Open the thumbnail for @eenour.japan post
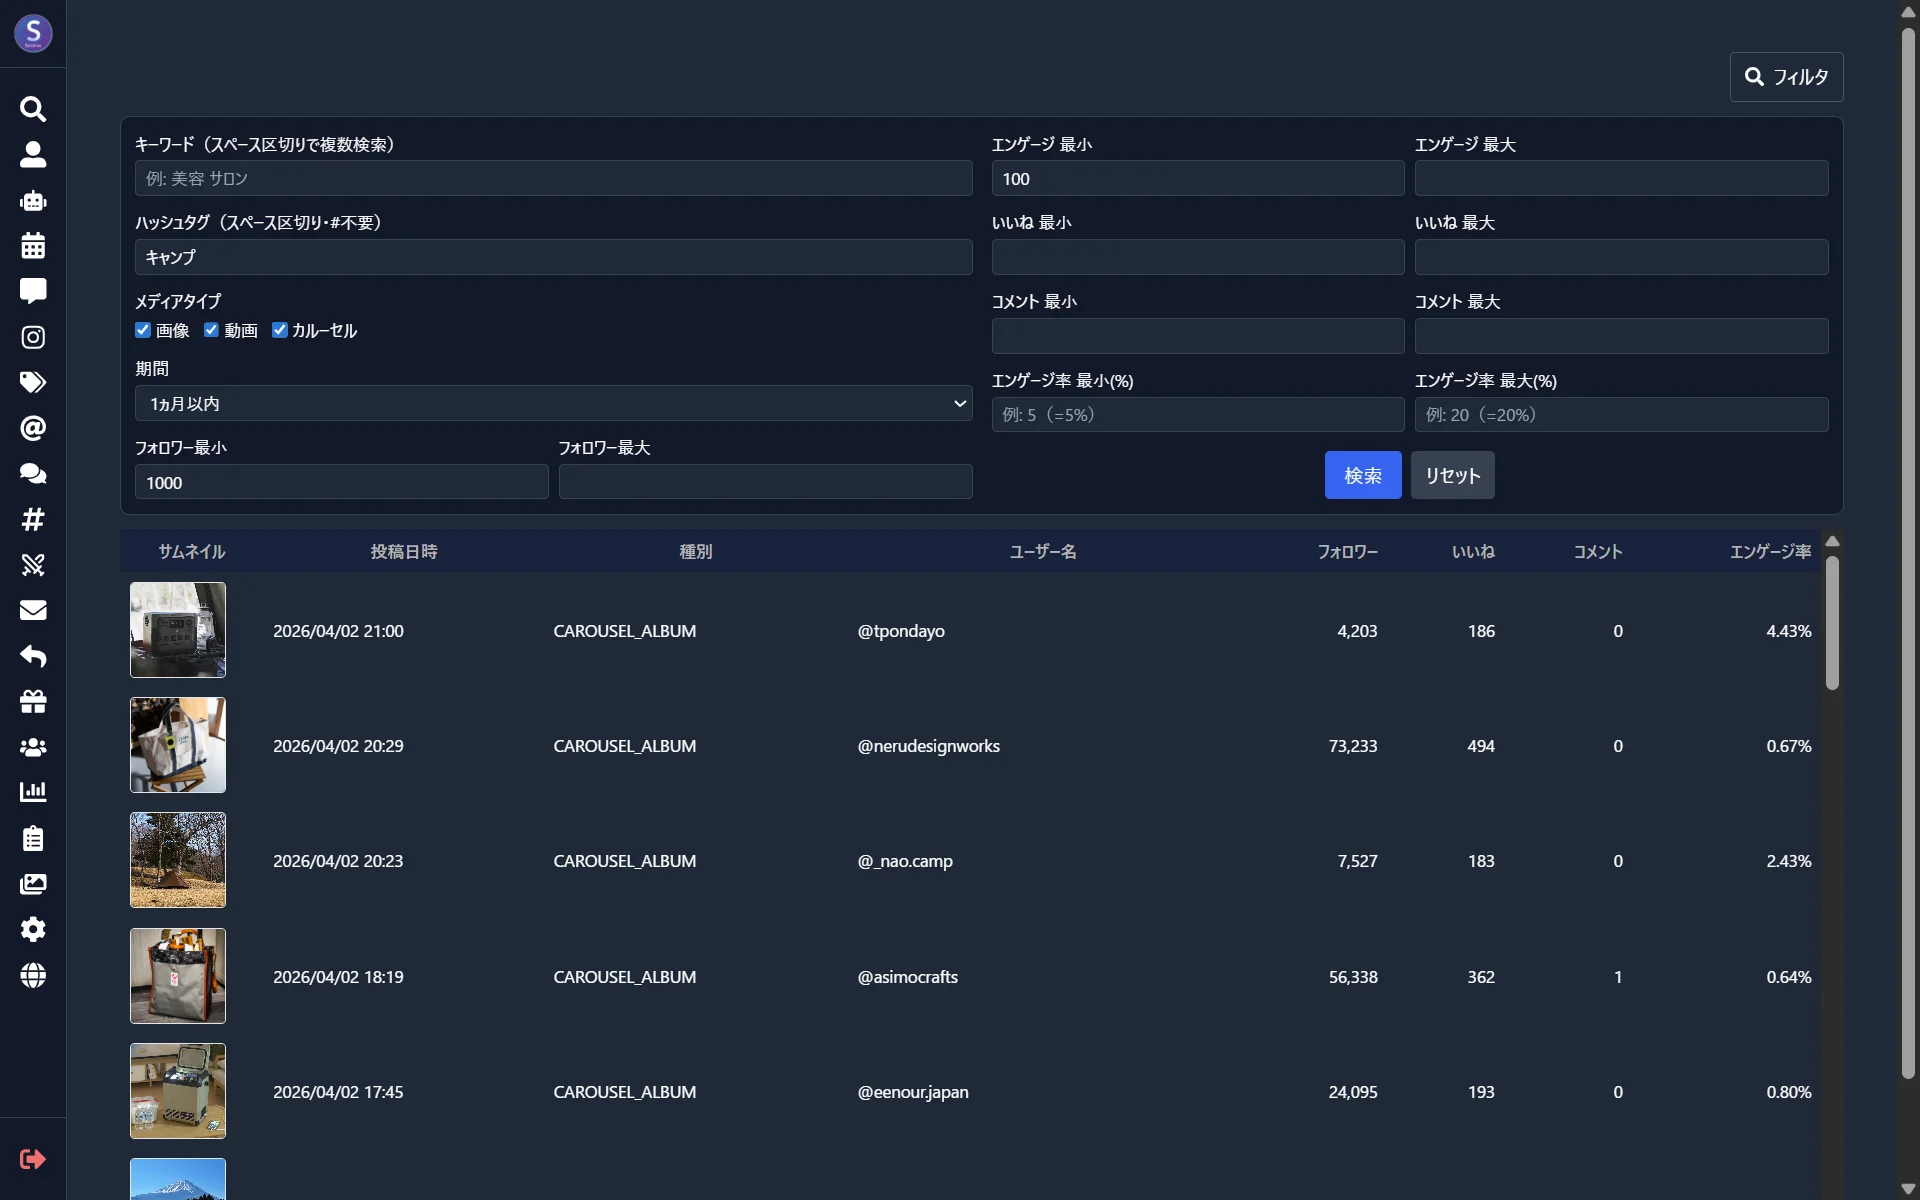This screenshot has height=1200, width=1920. 178,1091
